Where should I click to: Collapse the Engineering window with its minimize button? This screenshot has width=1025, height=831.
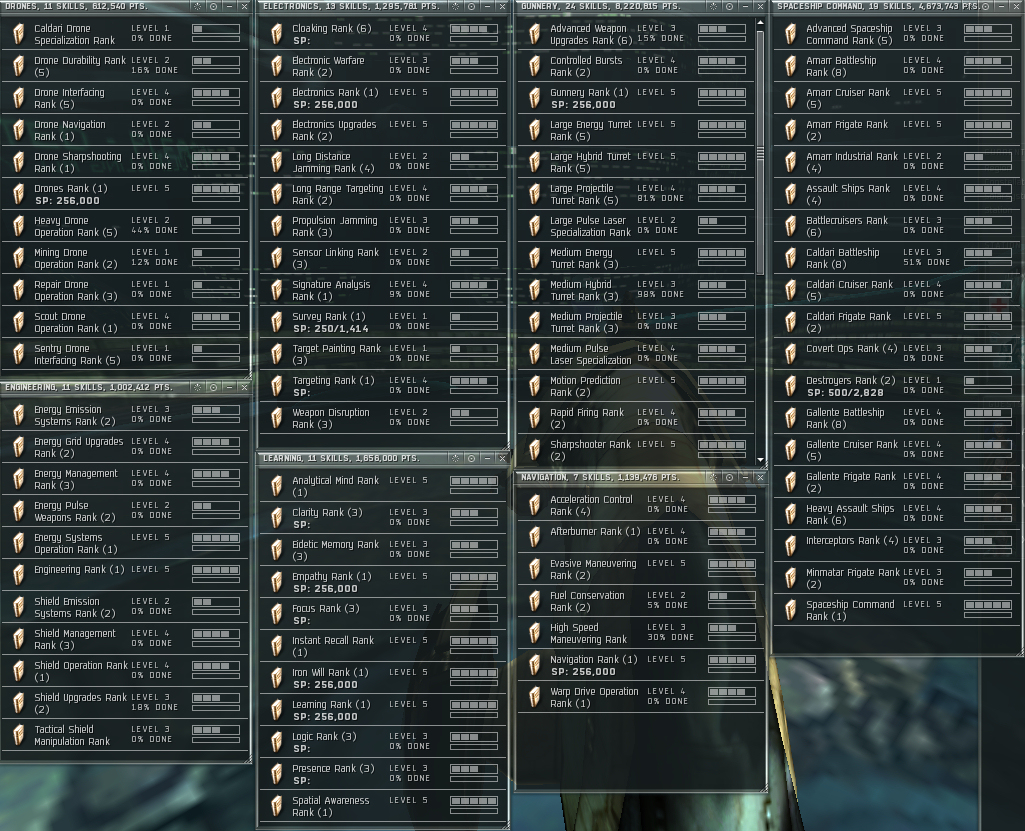229,387
